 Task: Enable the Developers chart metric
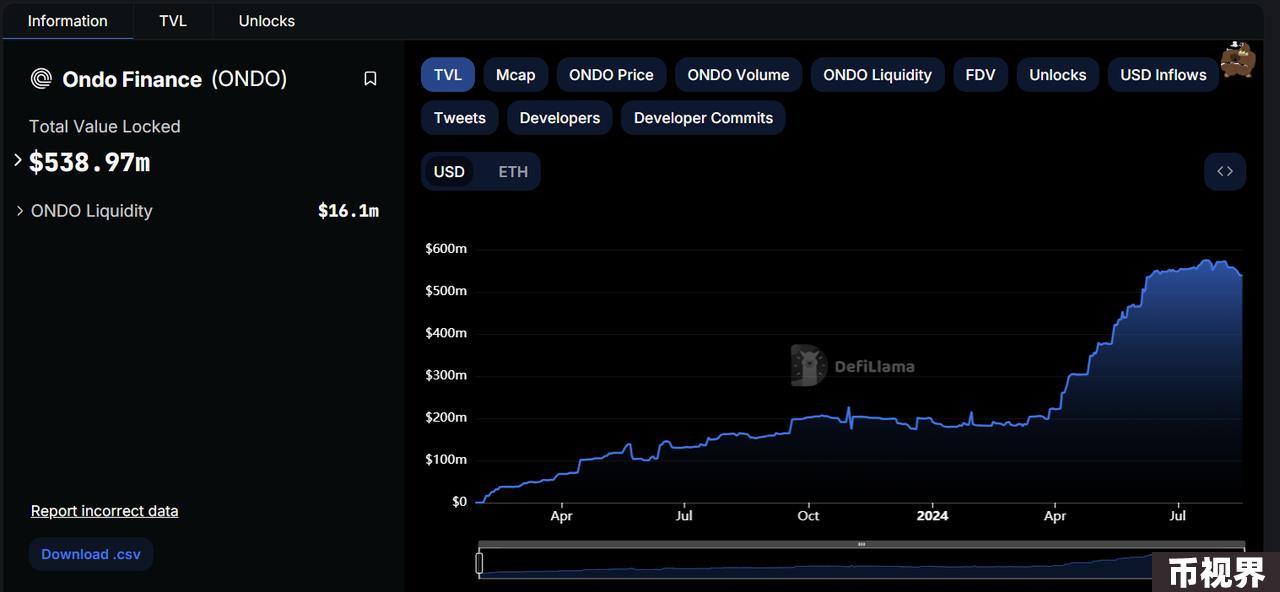coord(560,118)
